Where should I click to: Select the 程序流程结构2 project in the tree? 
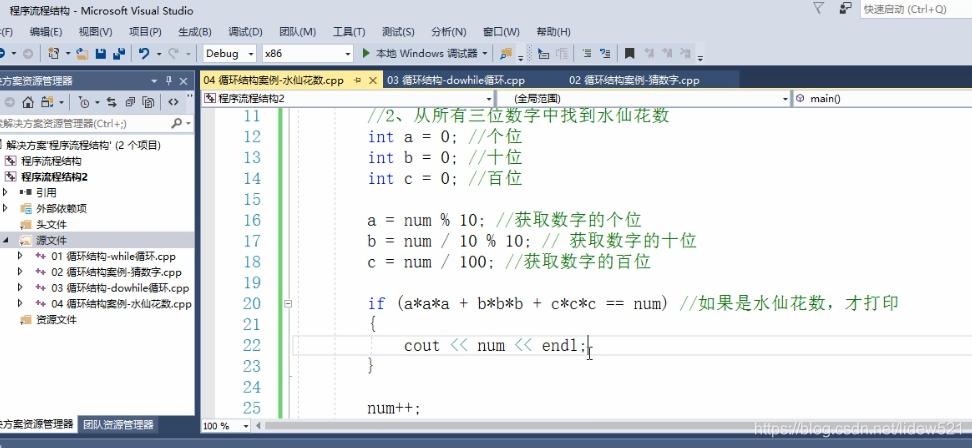pos(55,177)
